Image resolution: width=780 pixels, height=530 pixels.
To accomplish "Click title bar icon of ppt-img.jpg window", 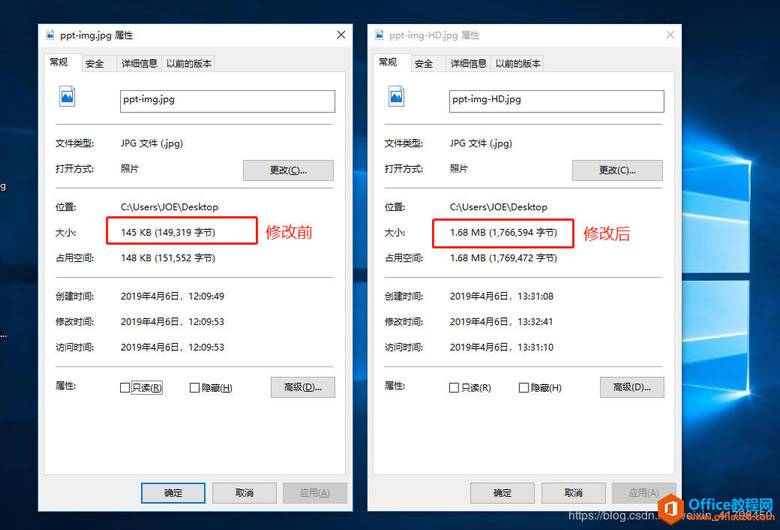I will tap(50, 35).
